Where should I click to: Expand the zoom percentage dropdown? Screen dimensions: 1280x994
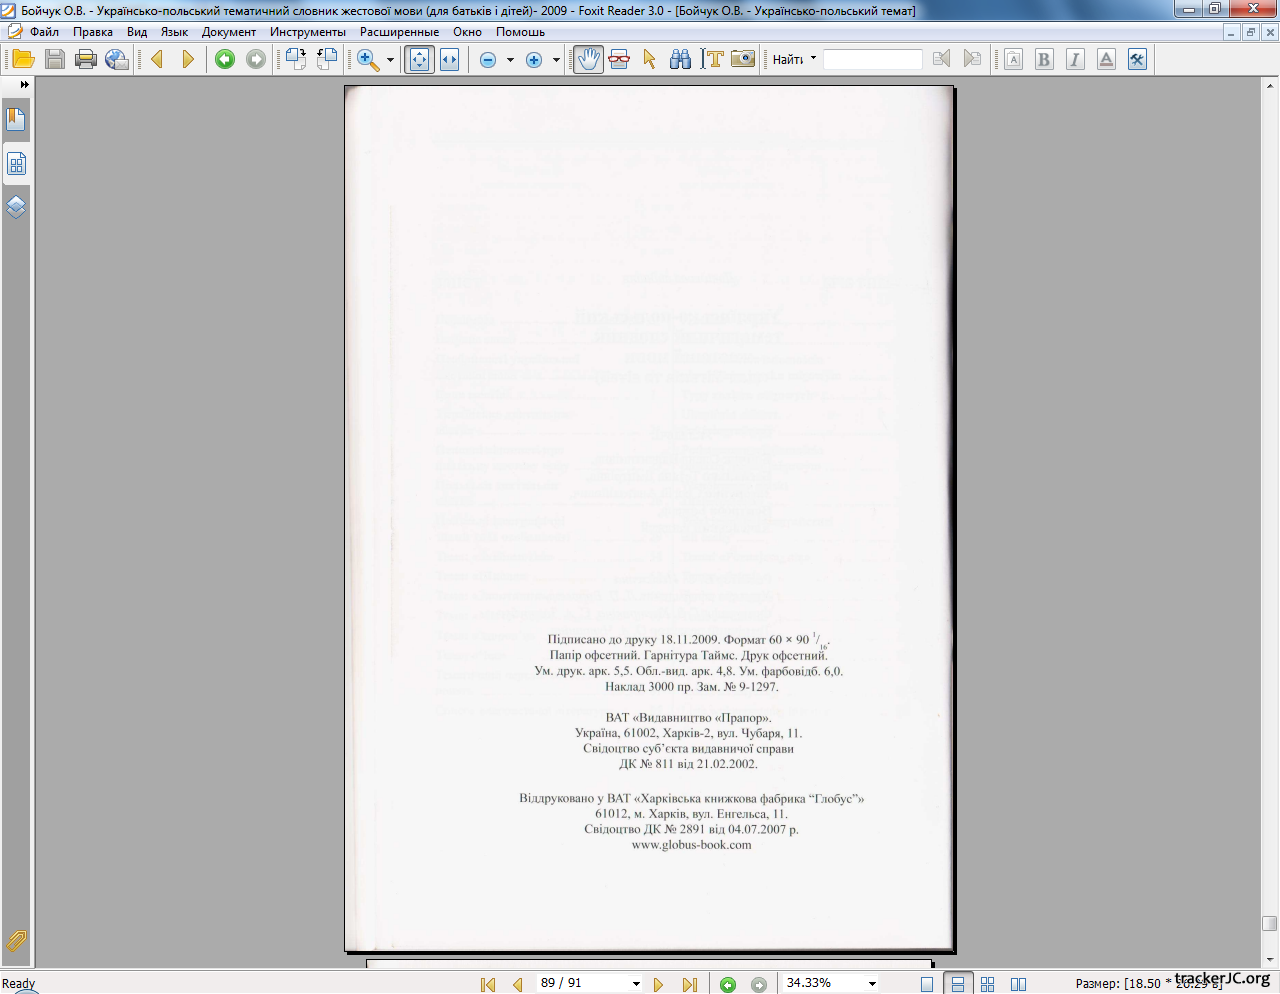coord(872,984)
